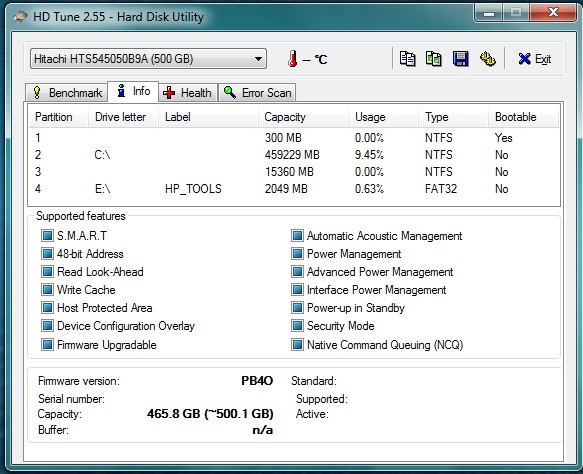Click the 48-bit Address checkbox

pyautogui.click(x=47, y=254)
